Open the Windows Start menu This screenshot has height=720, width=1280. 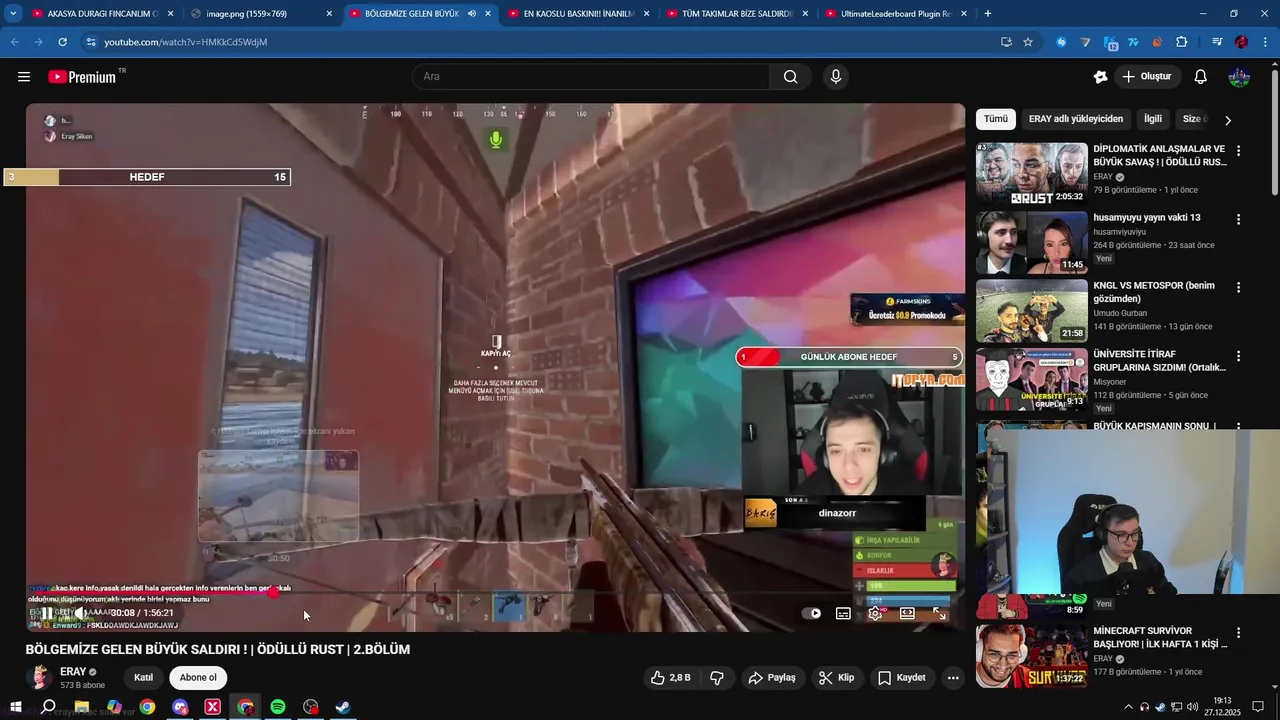(x=16, y=707)
